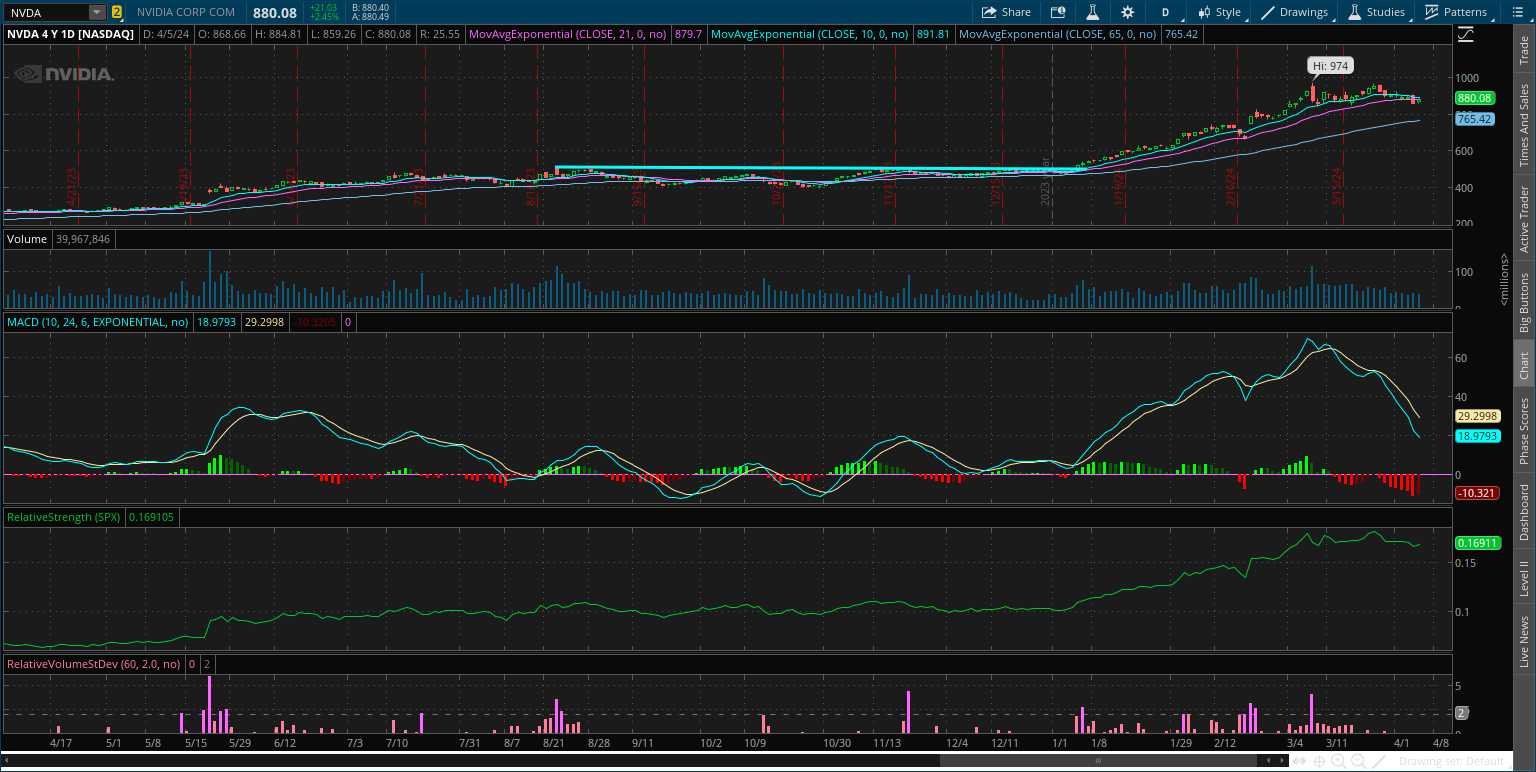Viewport: 1536px width, 772px height.
Task: Click the cyan horizontal trendline drawing
Action: pos(820,168)
